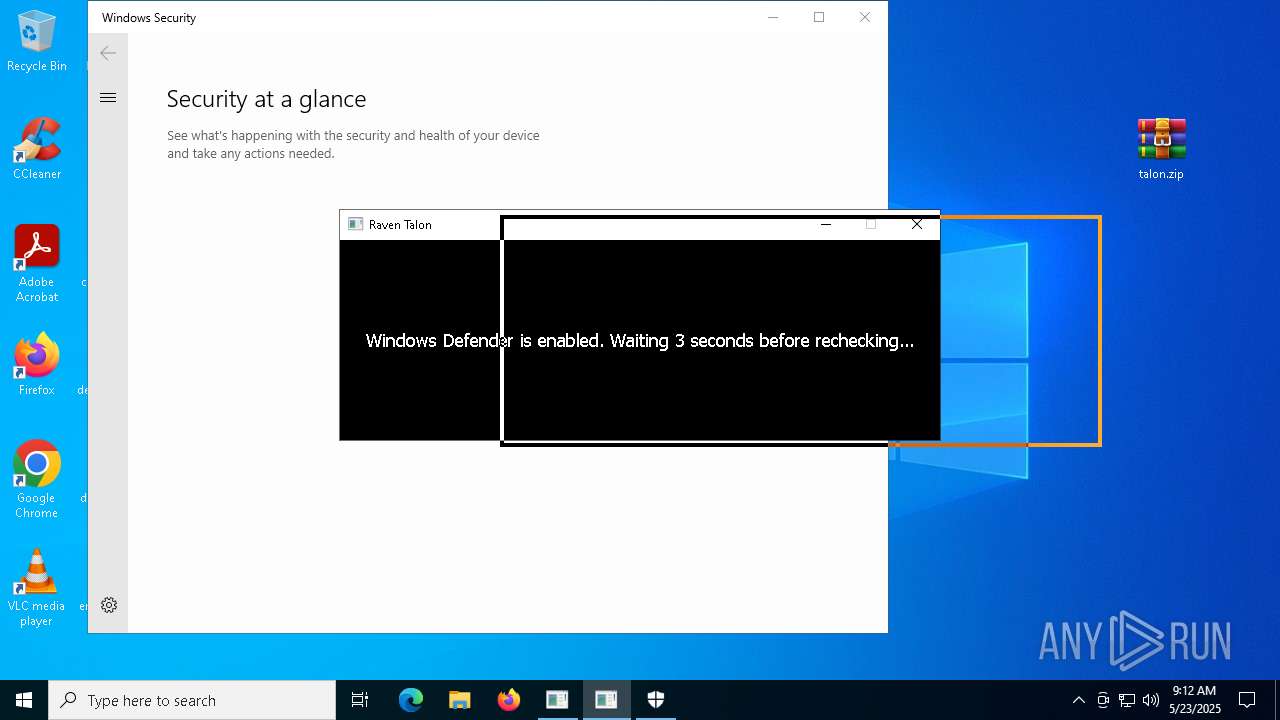Open the notification action center
Screen dimensions: 1280x720
(x=1247, y=700)
